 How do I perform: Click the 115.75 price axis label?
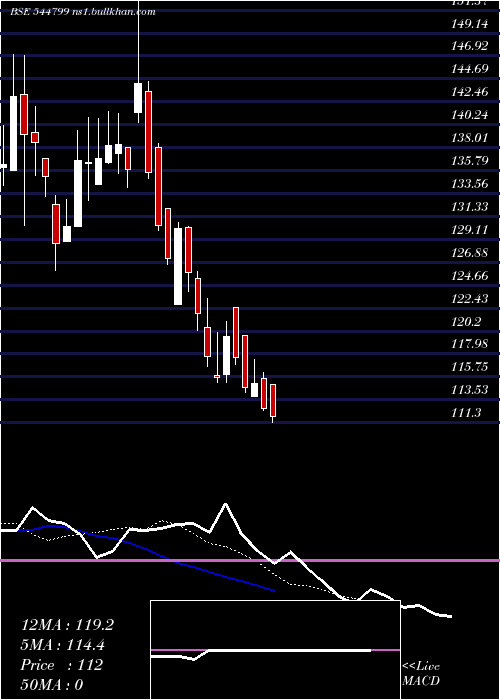[470, 367]
